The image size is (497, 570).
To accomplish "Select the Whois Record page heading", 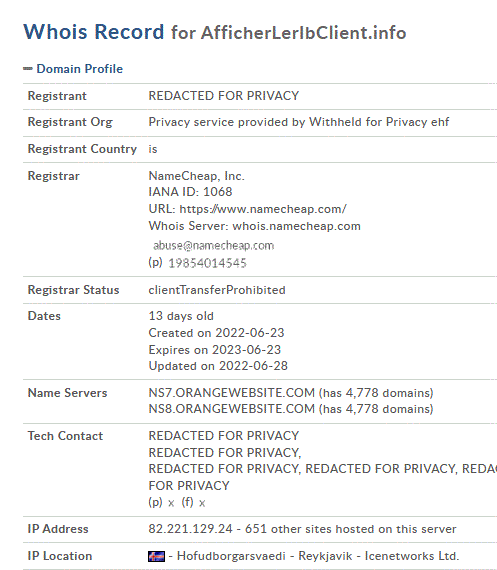I will 215,32.
